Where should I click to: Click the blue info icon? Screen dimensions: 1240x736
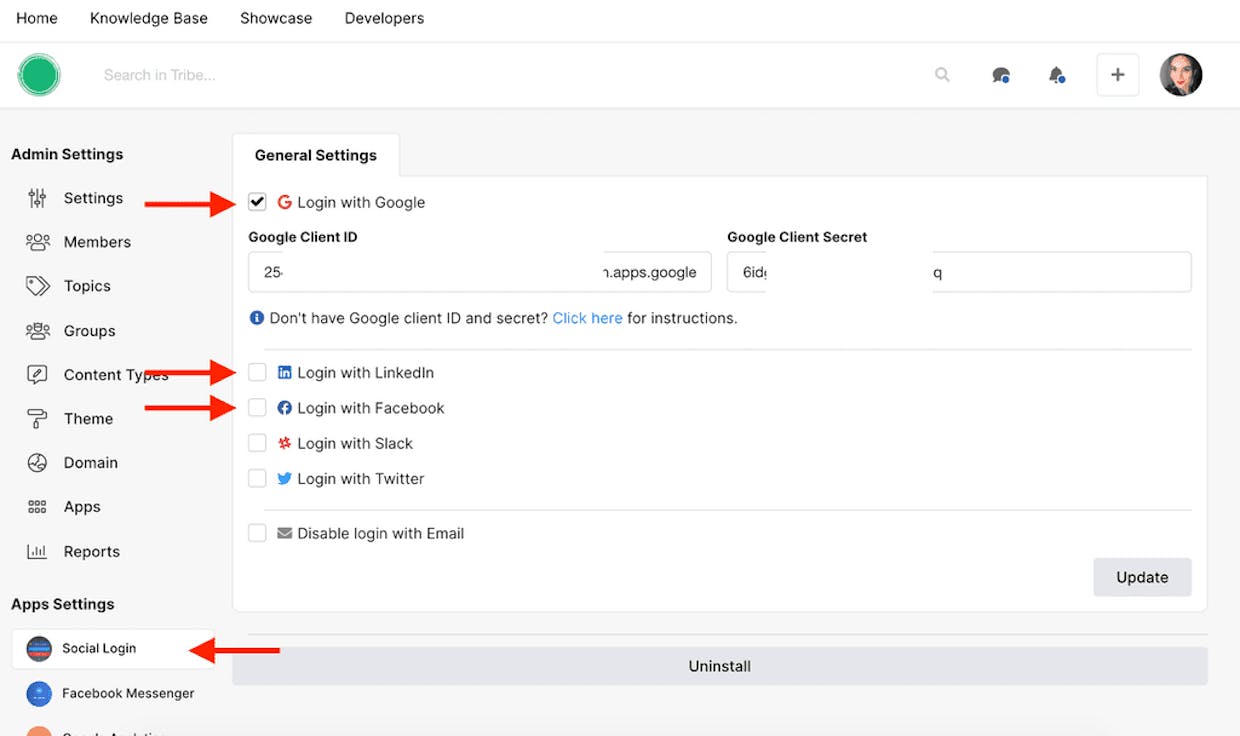[257, 318]
